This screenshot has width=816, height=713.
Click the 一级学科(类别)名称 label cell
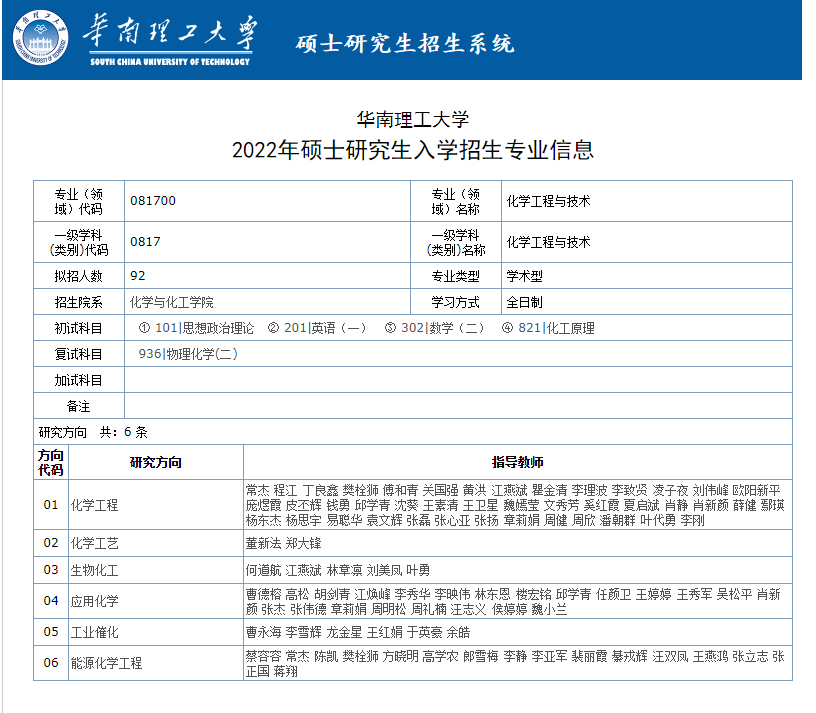pyautogui.click(x=456, y=243)
